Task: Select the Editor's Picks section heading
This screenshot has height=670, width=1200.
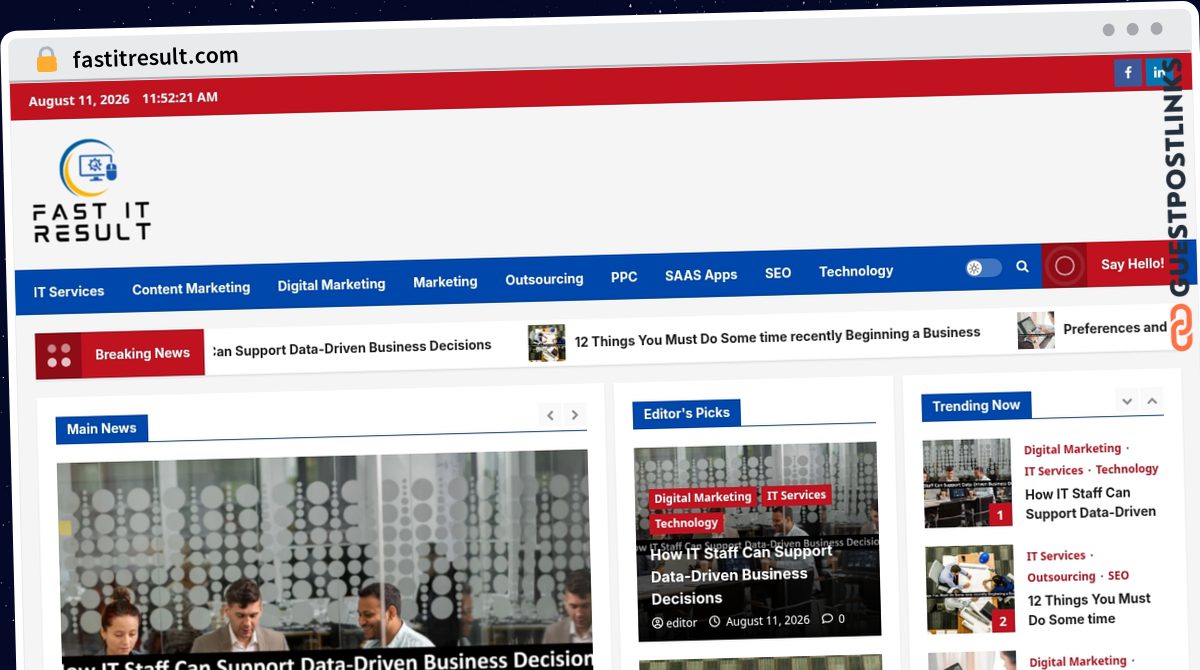Action: coord(686,413)
